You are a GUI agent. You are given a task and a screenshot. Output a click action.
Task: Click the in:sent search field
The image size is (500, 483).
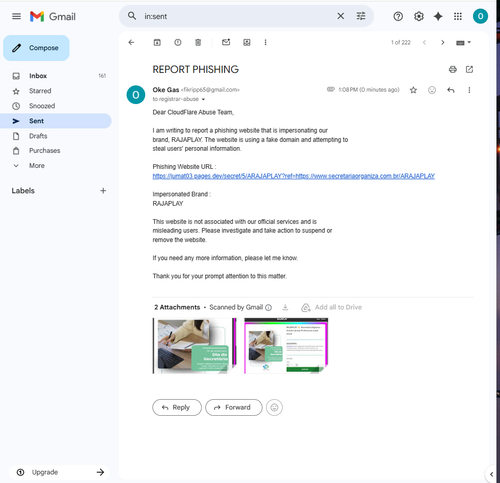237,16
